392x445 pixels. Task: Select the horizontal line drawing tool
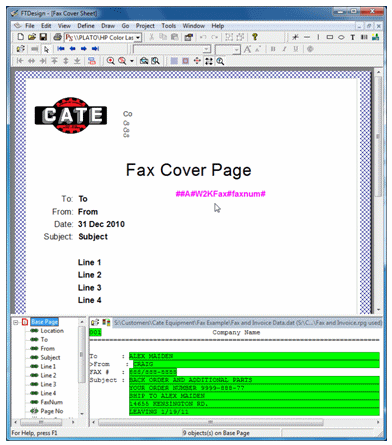coord(307,37)
